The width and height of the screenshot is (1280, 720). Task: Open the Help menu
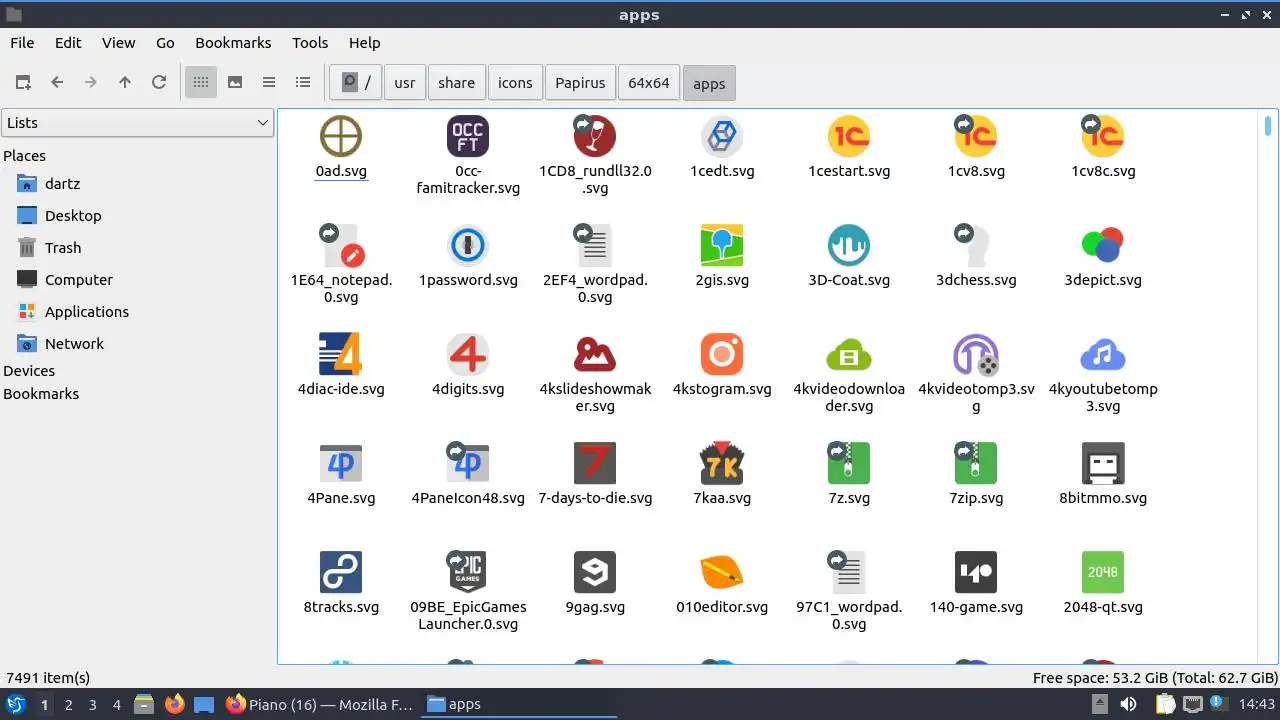(364, 43)
